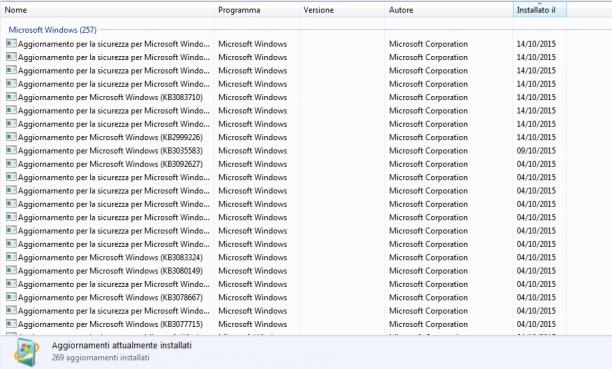Click the 04/10/2015 date in KB3092627 row
612x369 pixels.
tap(536, 164)
